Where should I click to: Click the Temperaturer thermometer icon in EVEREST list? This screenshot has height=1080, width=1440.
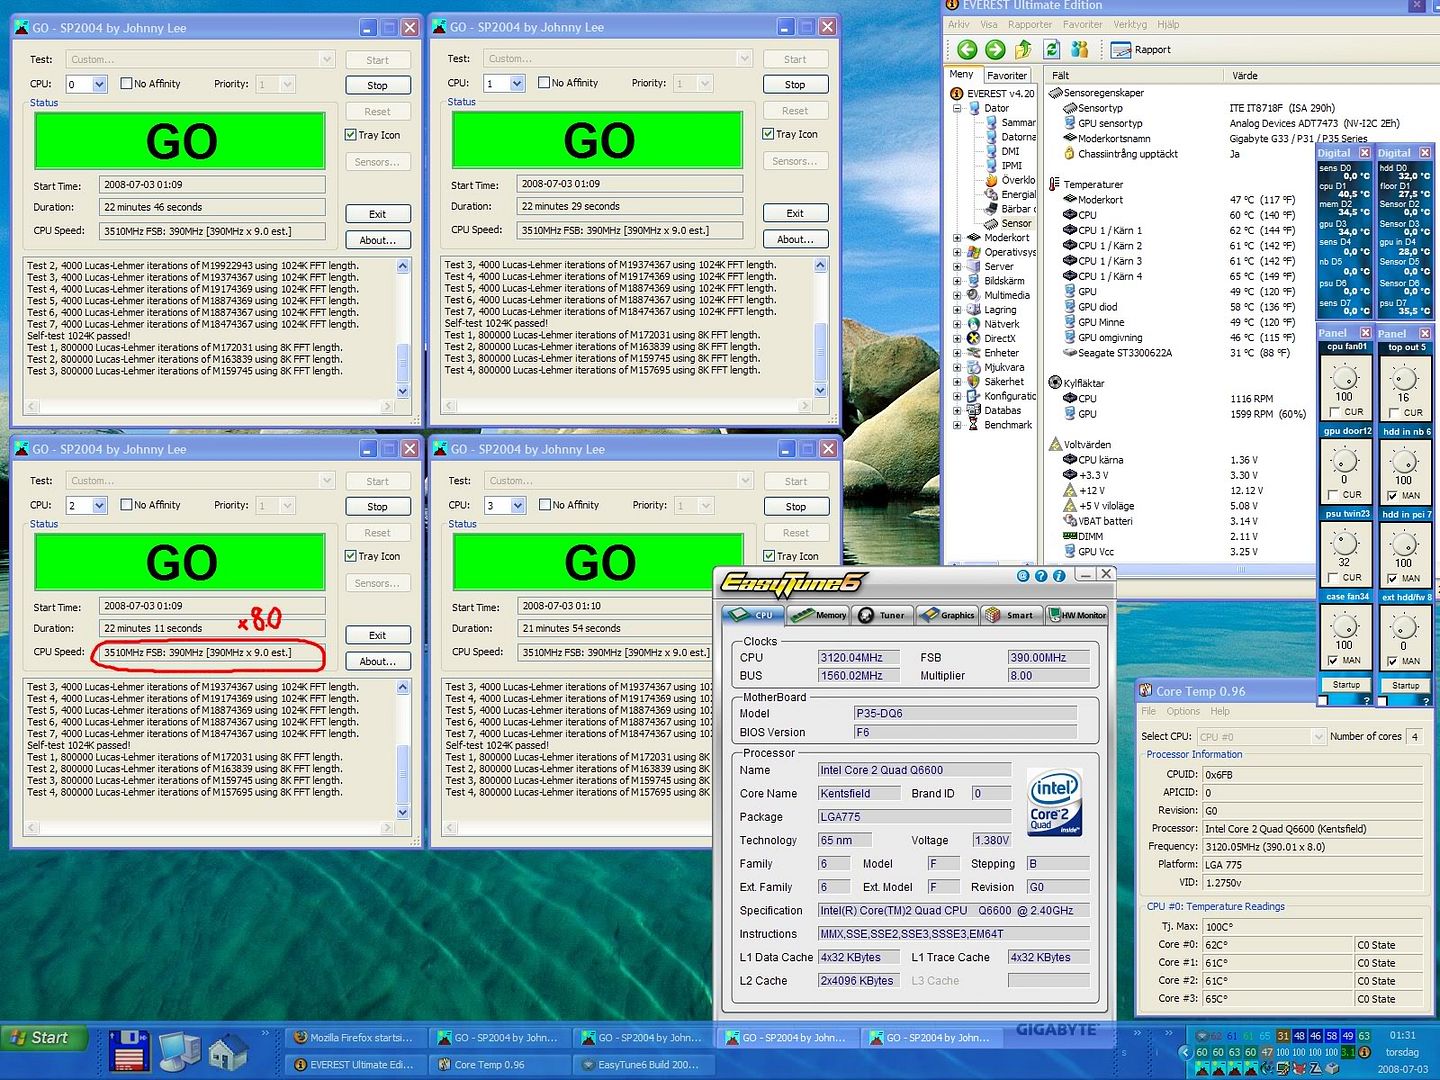coord(1054,184)
